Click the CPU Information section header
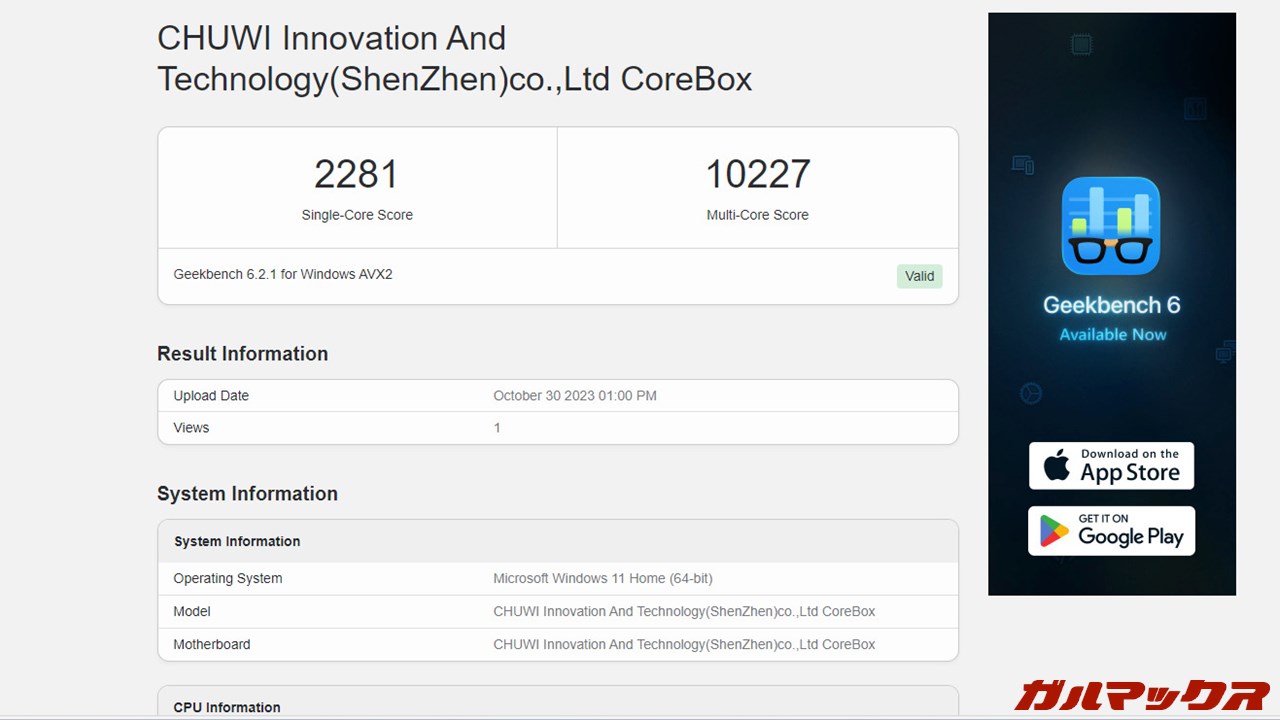Image resolution: width=1280 pixels, height=720 pixels. [x=226, y=707]
